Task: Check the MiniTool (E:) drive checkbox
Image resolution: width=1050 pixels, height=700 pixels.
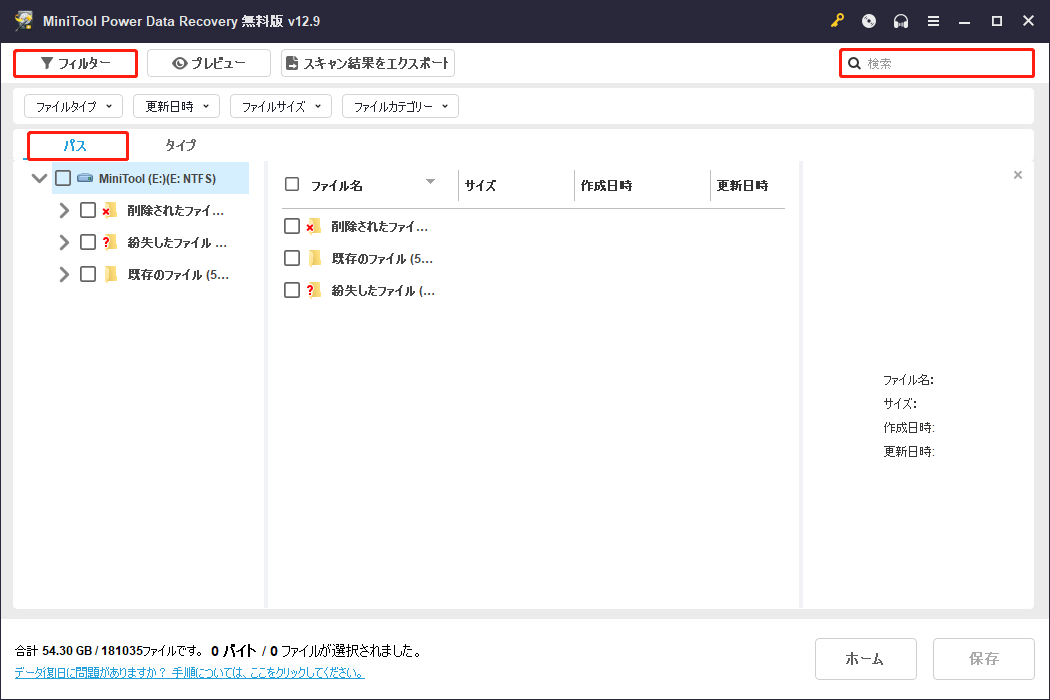Action: [63, 178]
